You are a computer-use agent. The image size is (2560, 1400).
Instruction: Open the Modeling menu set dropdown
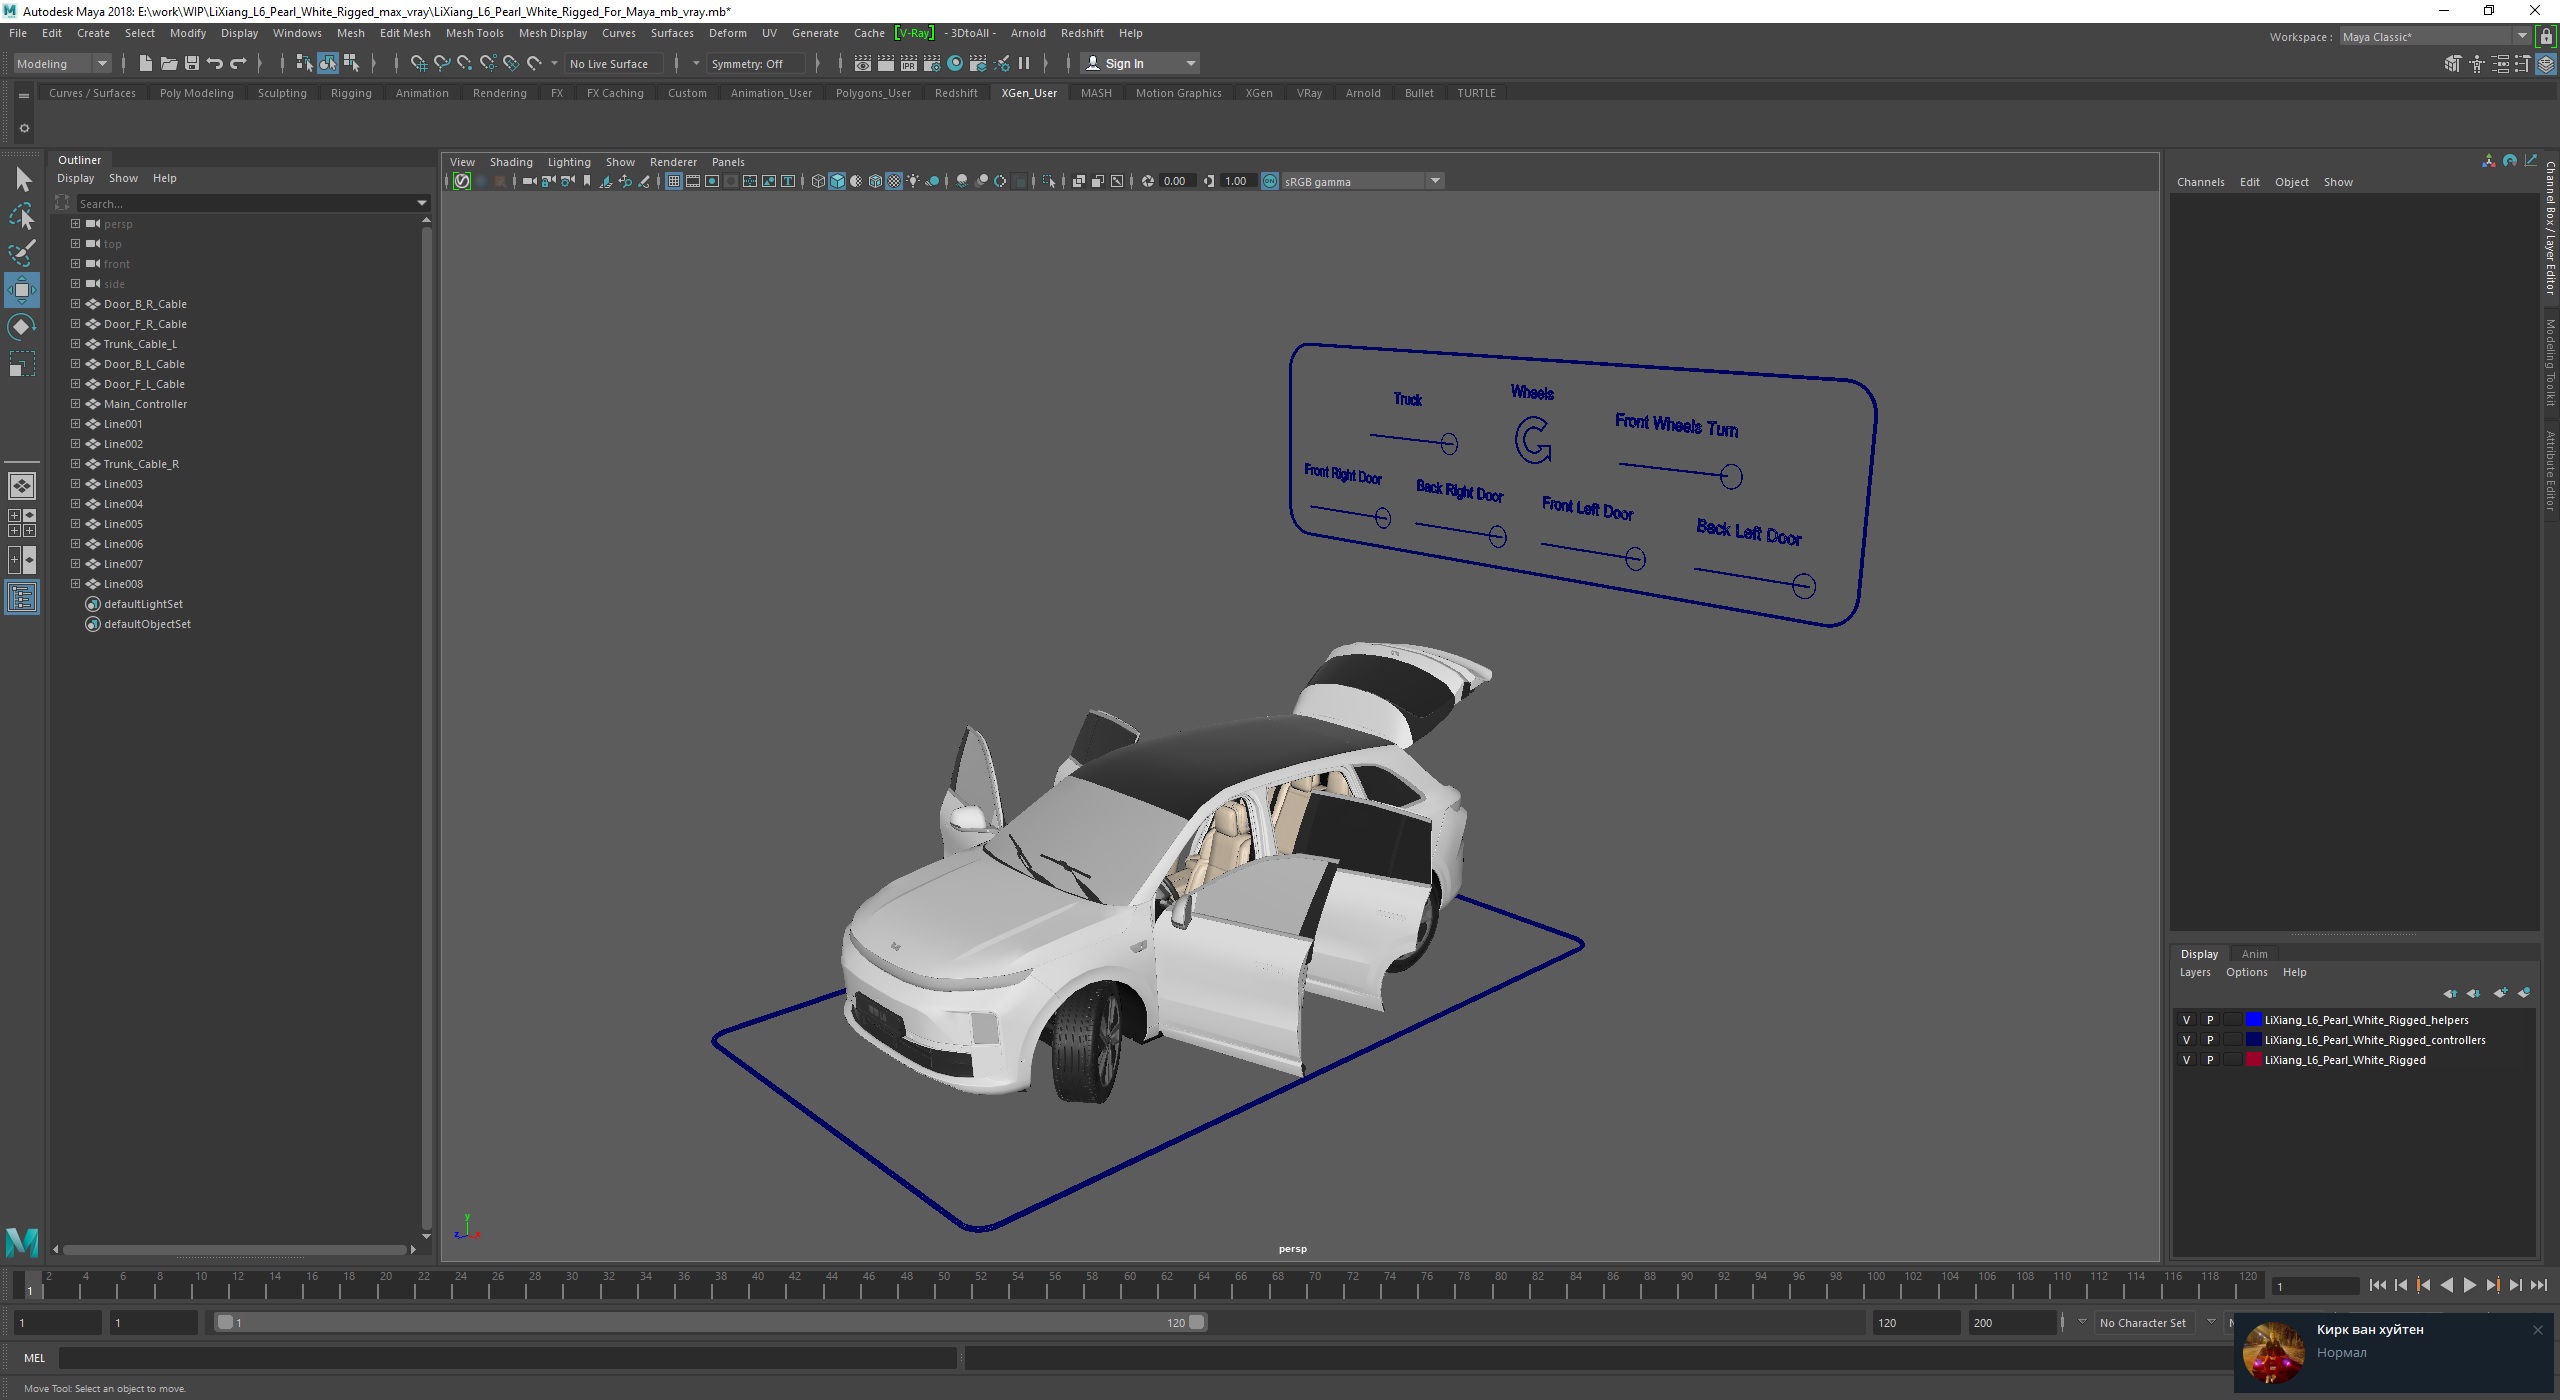62,63
